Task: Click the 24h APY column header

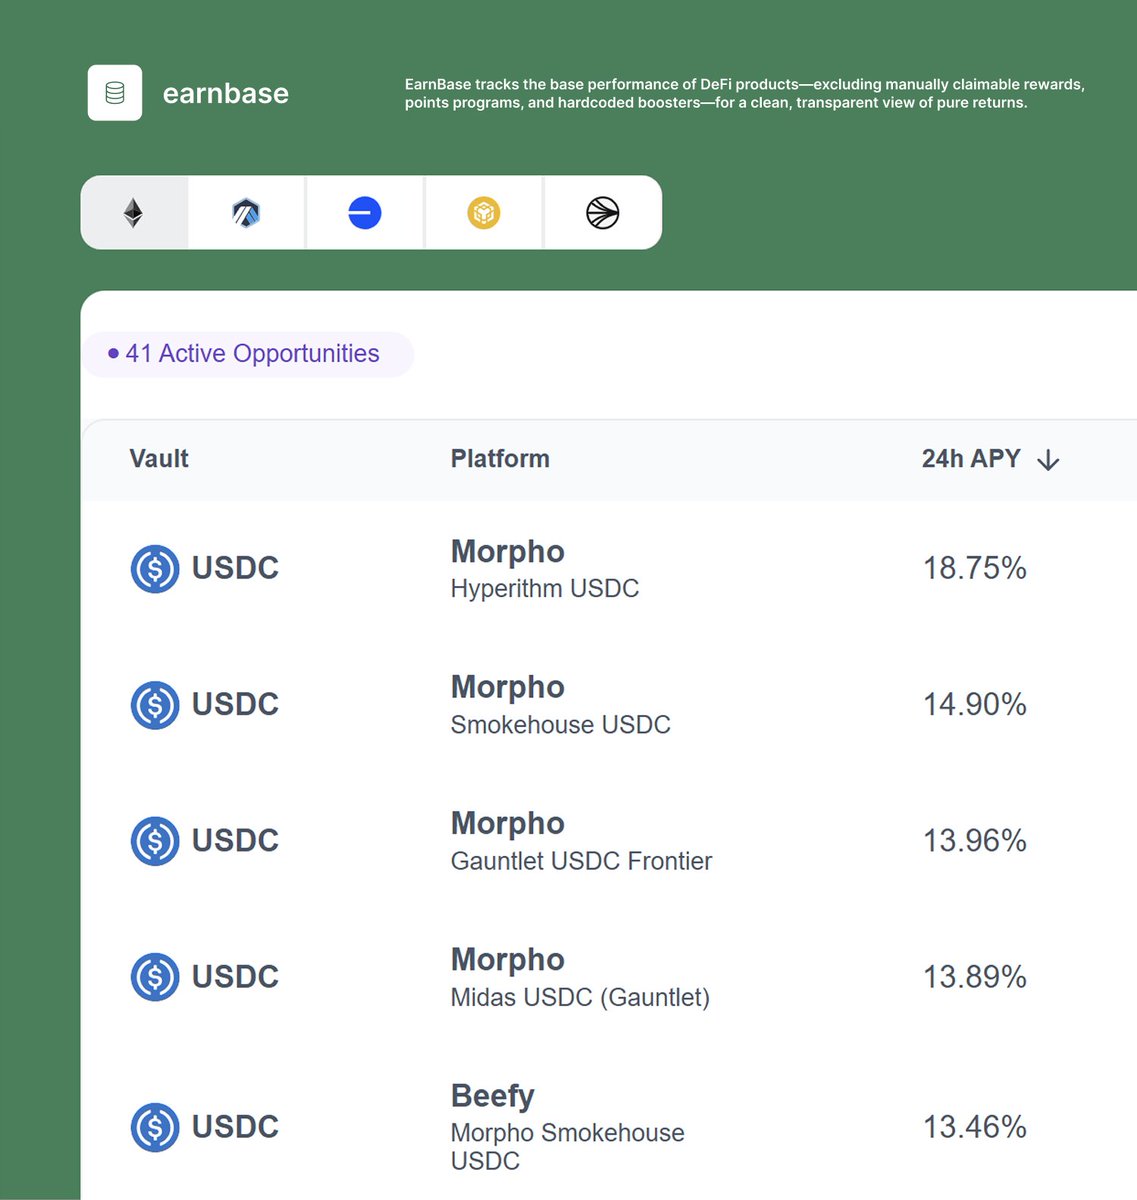Action: pos(971,459)
